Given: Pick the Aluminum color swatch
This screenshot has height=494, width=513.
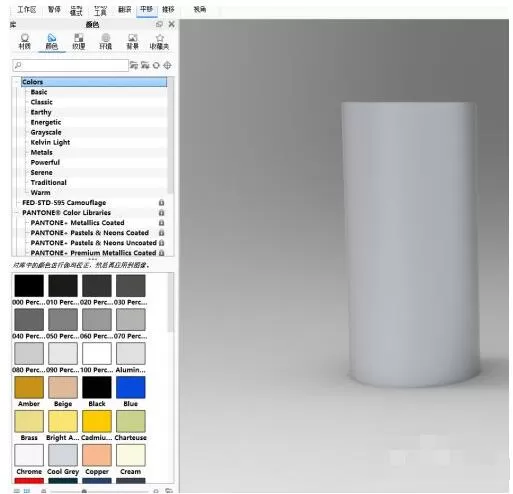Looking at the screenshot, I should click(x=131, y=353).
